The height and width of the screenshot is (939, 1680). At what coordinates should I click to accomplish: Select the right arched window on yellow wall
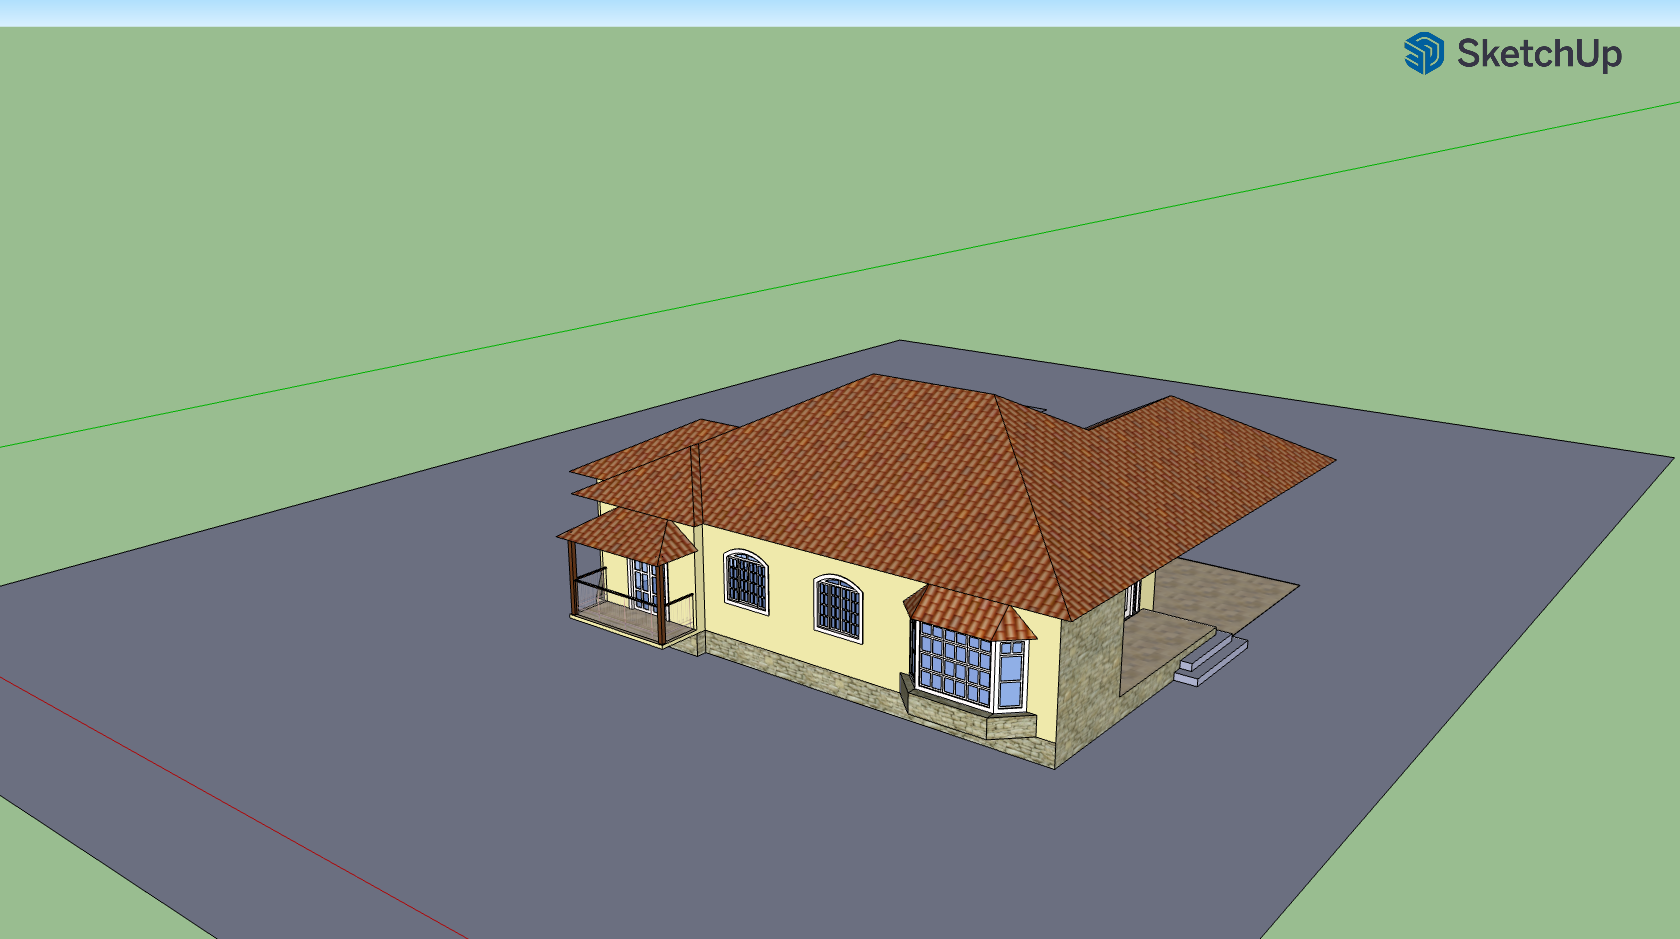837,607
